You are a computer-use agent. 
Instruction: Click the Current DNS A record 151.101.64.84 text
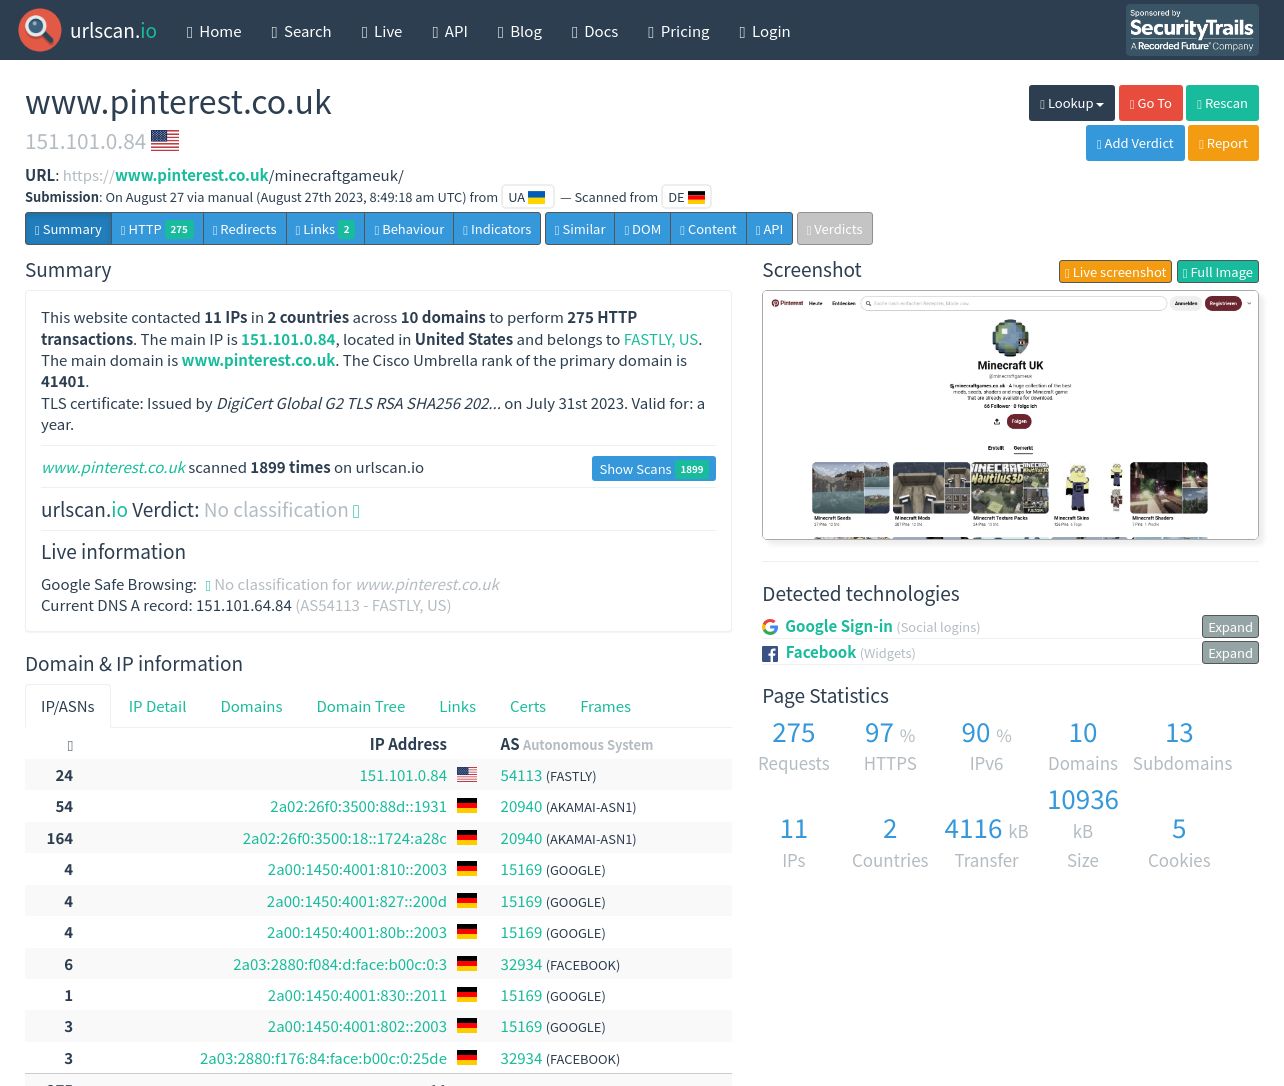(x=246, y=605)
